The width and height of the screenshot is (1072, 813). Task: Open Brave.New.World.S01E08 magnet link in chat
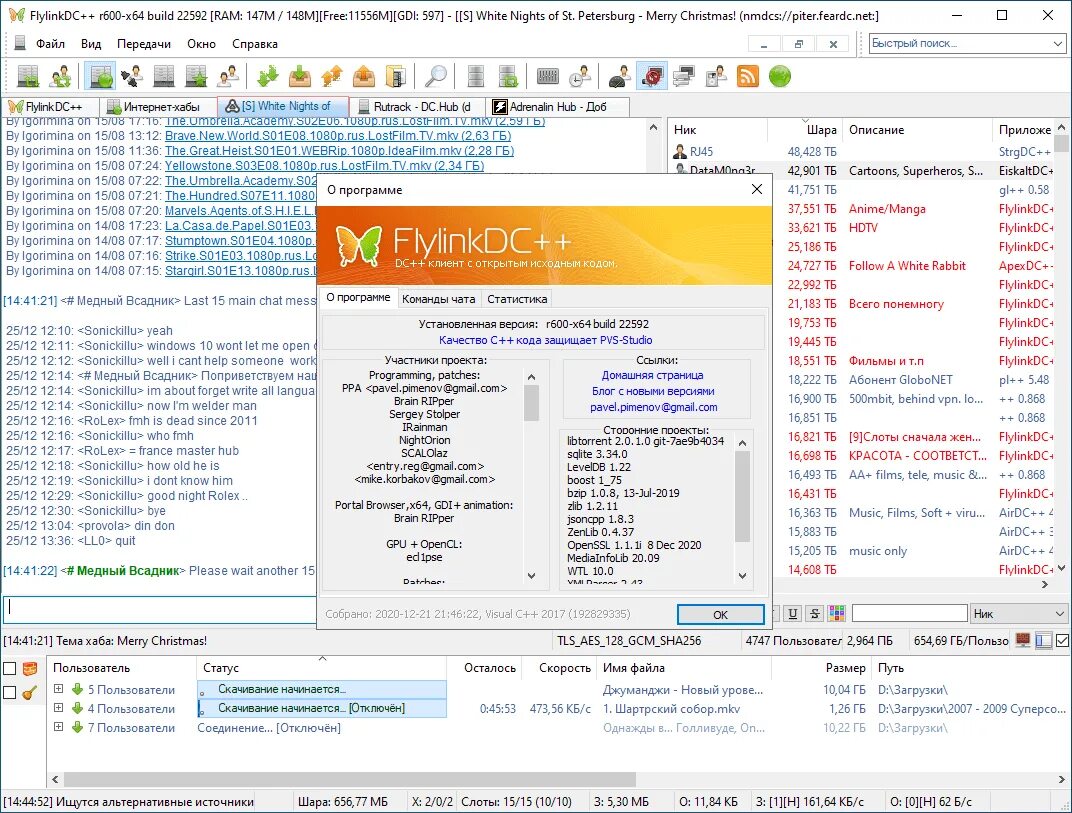(x=338, y=135)
